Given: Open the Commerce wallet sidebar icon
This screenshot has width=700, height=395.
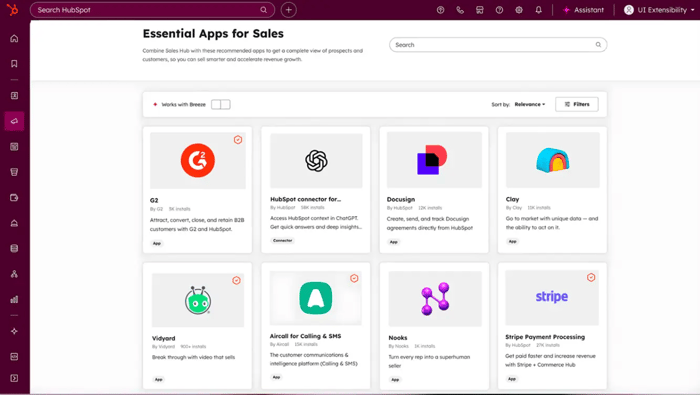Looking at the screenshot, I should [x=14, y=198].
